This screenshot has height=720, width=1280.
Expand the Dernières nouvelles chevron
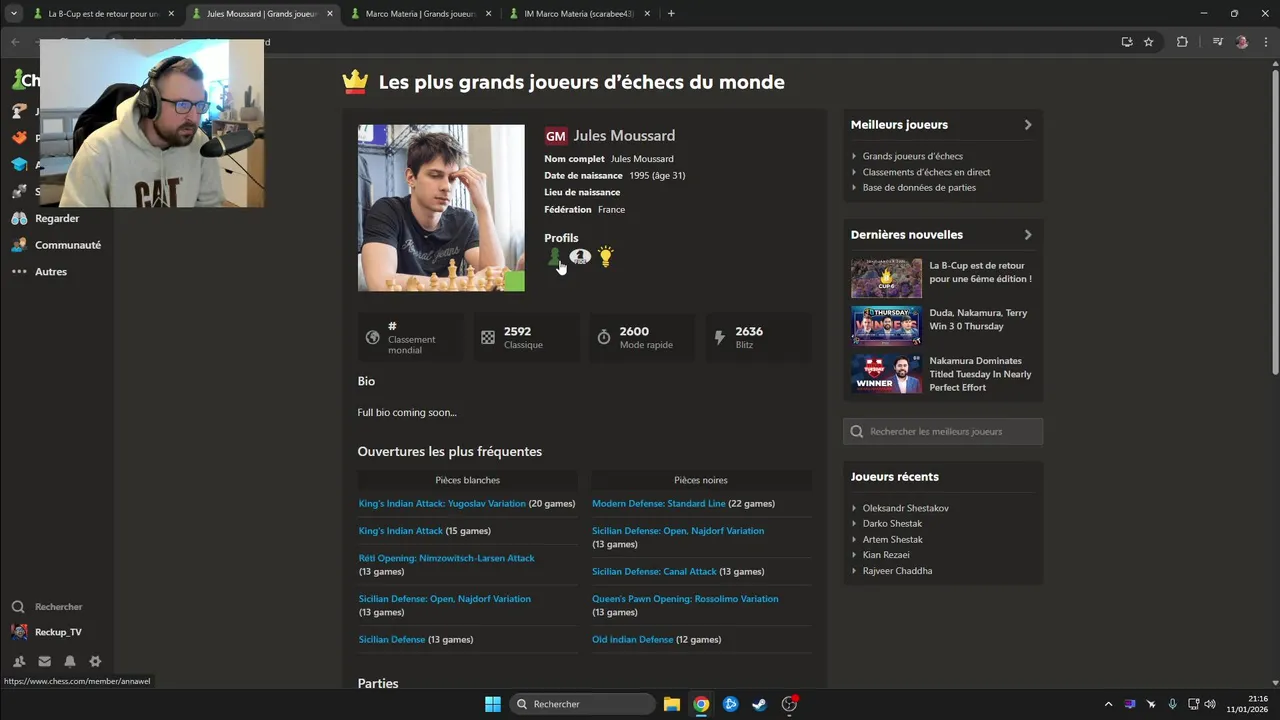pyautogui.click(x=1027, y=235)
